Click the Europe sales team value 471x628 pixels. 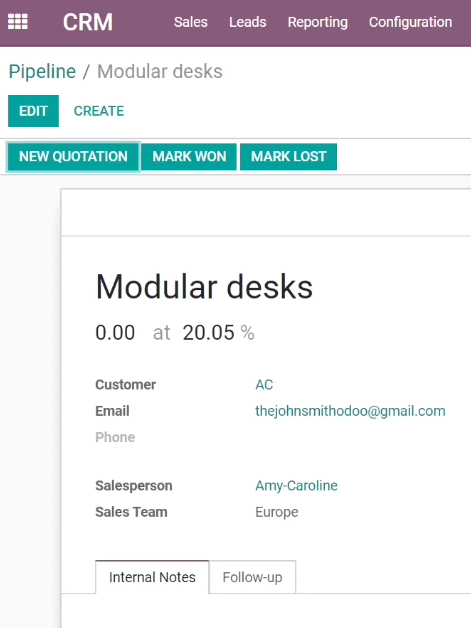pyautogui.click(x=277, y=512)
